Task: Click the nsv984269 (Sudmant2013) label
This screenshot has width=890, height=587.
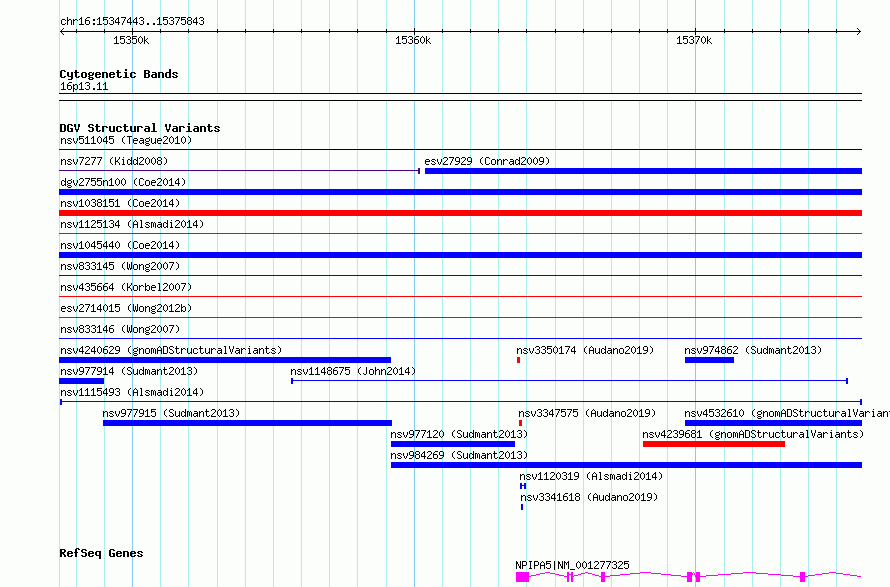Action: [x=459, y=455]
